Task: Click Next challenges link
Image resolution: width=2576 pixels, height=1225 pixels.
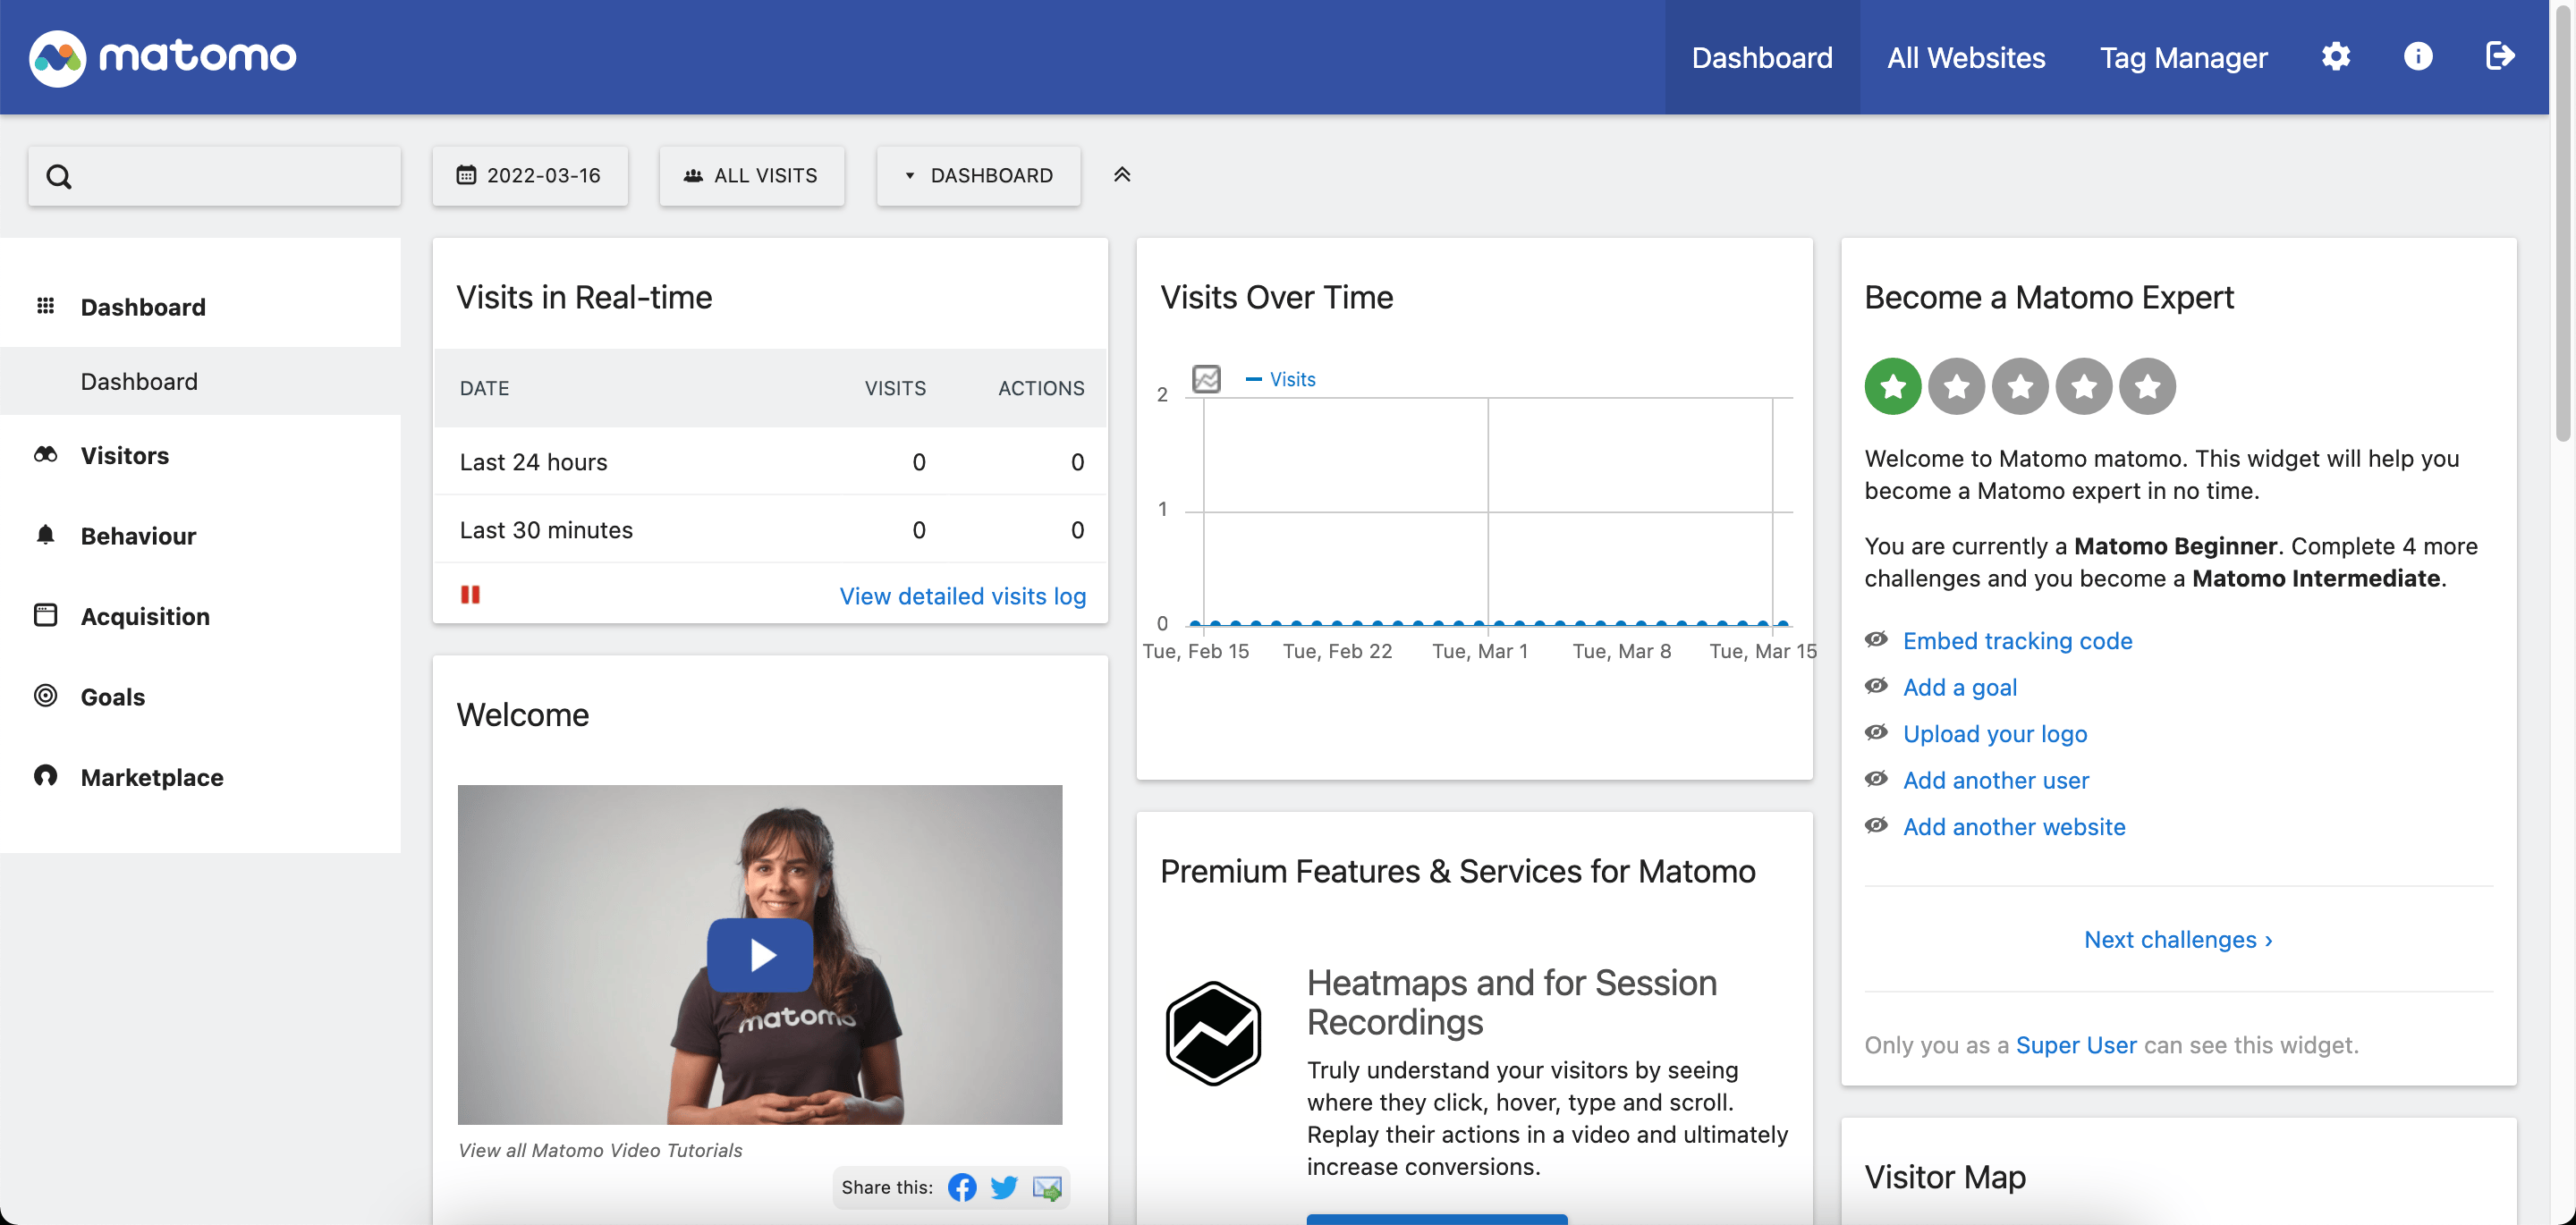Action: point(2178,940)
